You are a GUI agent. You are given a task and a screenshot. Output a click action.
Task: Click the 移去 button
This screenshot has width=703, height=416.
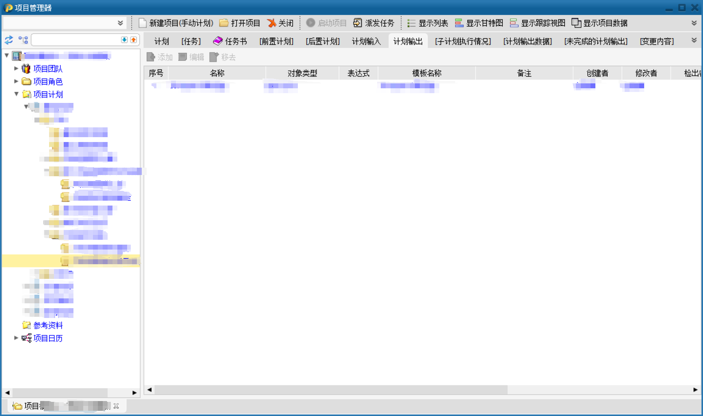tap(222, 57)
